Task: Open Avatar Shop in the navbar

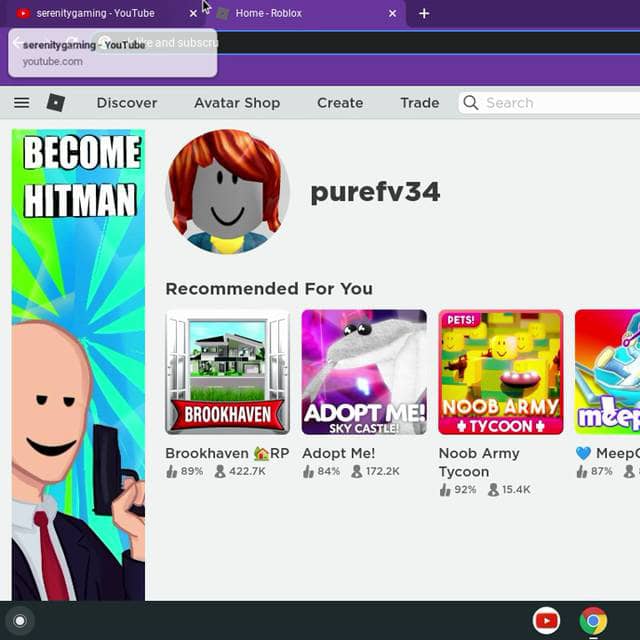Action: 237,103
